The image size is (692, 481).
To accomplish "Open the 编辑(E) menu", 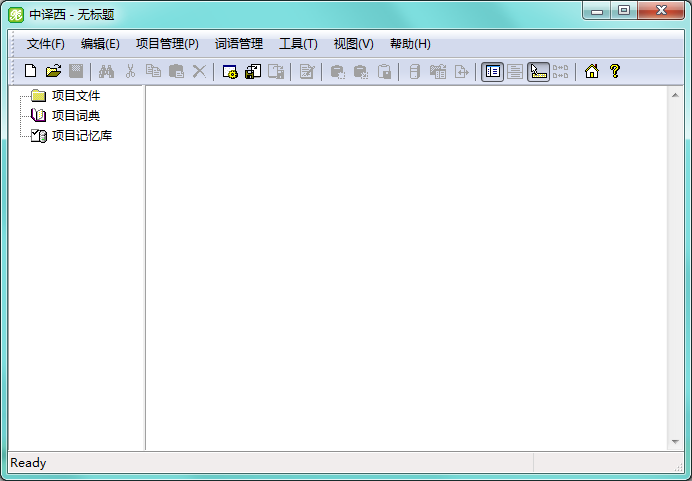I will tap(100, 44).
